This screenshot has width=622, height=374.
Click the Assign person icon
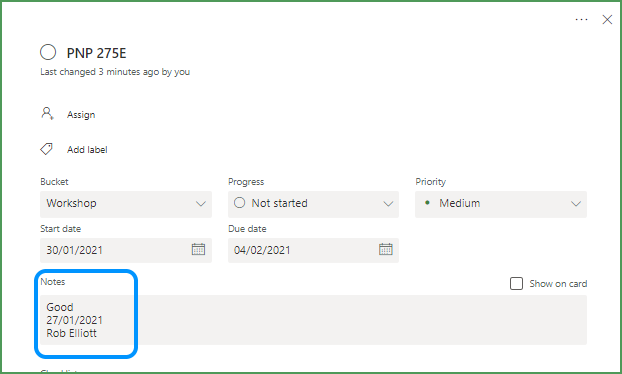tap(47, 114)
